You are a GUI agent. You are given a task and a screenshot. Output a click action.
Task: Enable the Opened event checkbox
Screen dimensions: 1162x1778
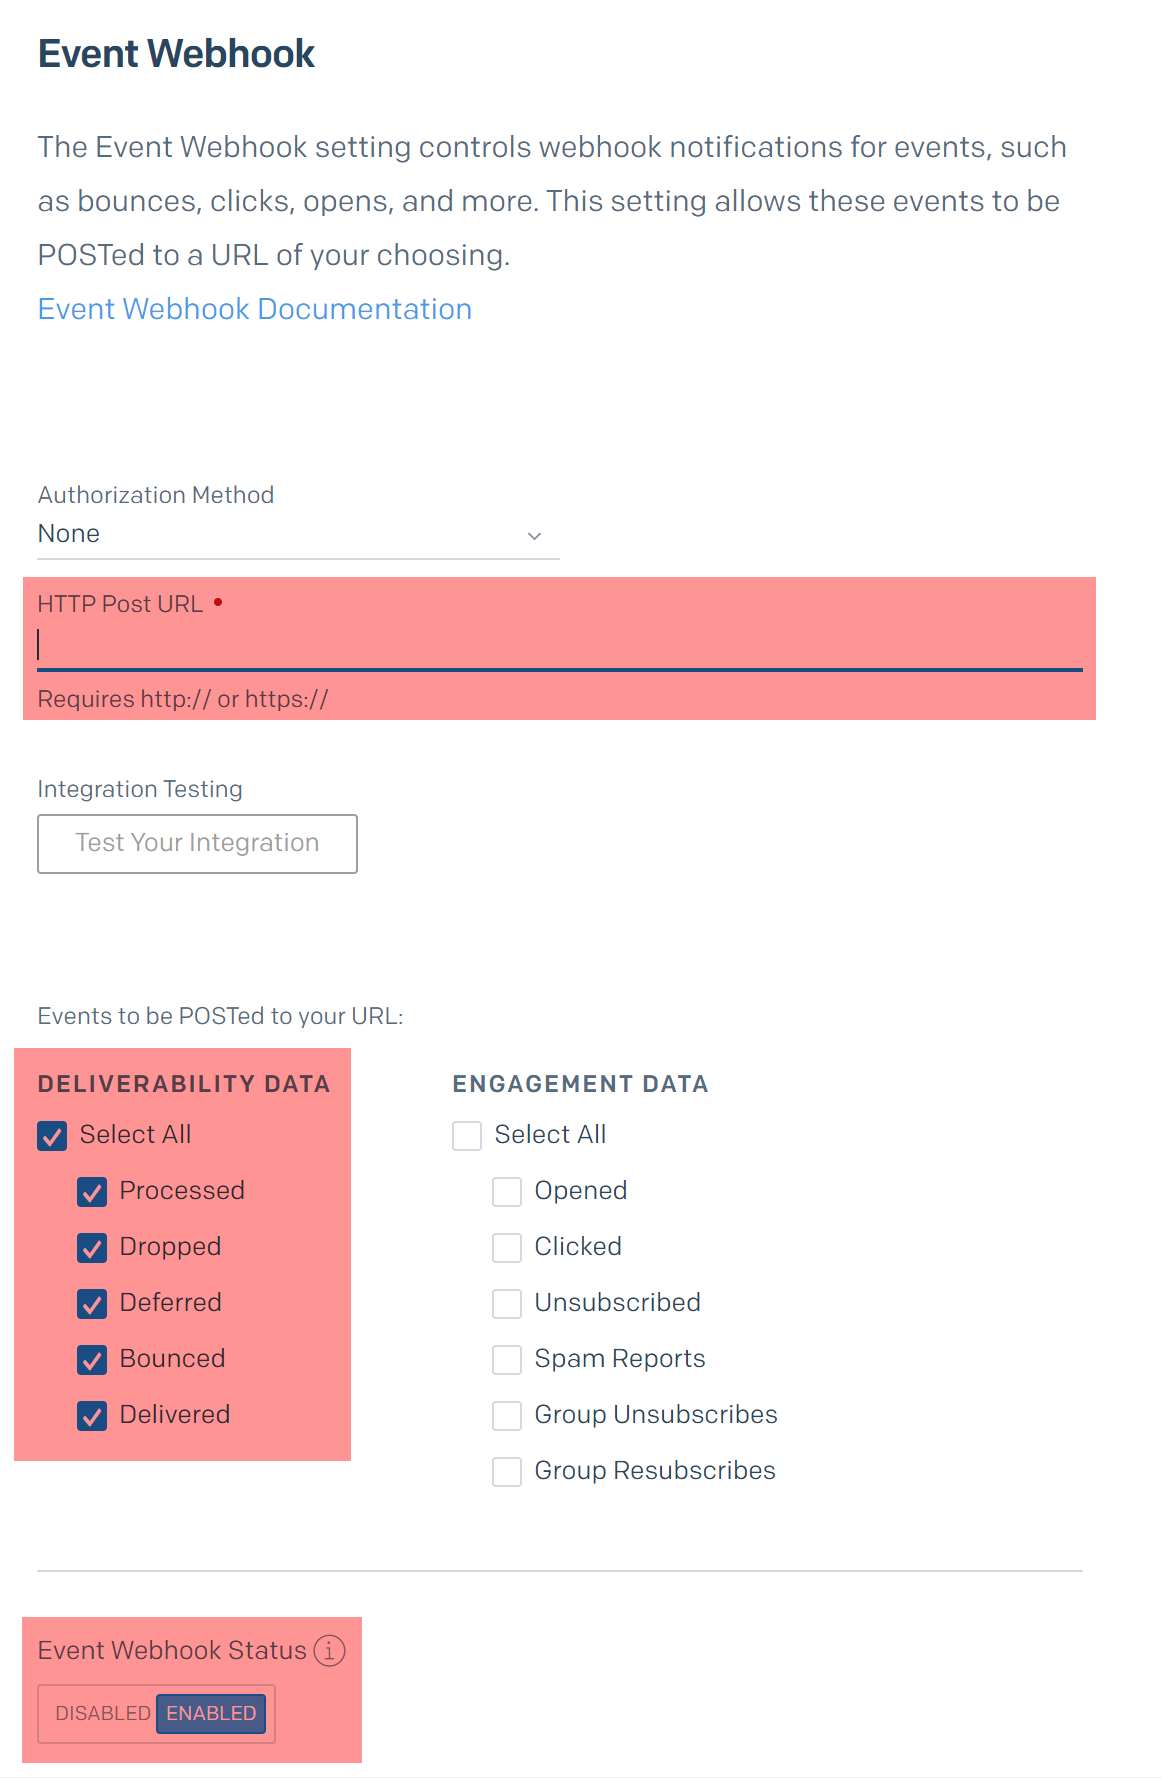click(507, 1192)
